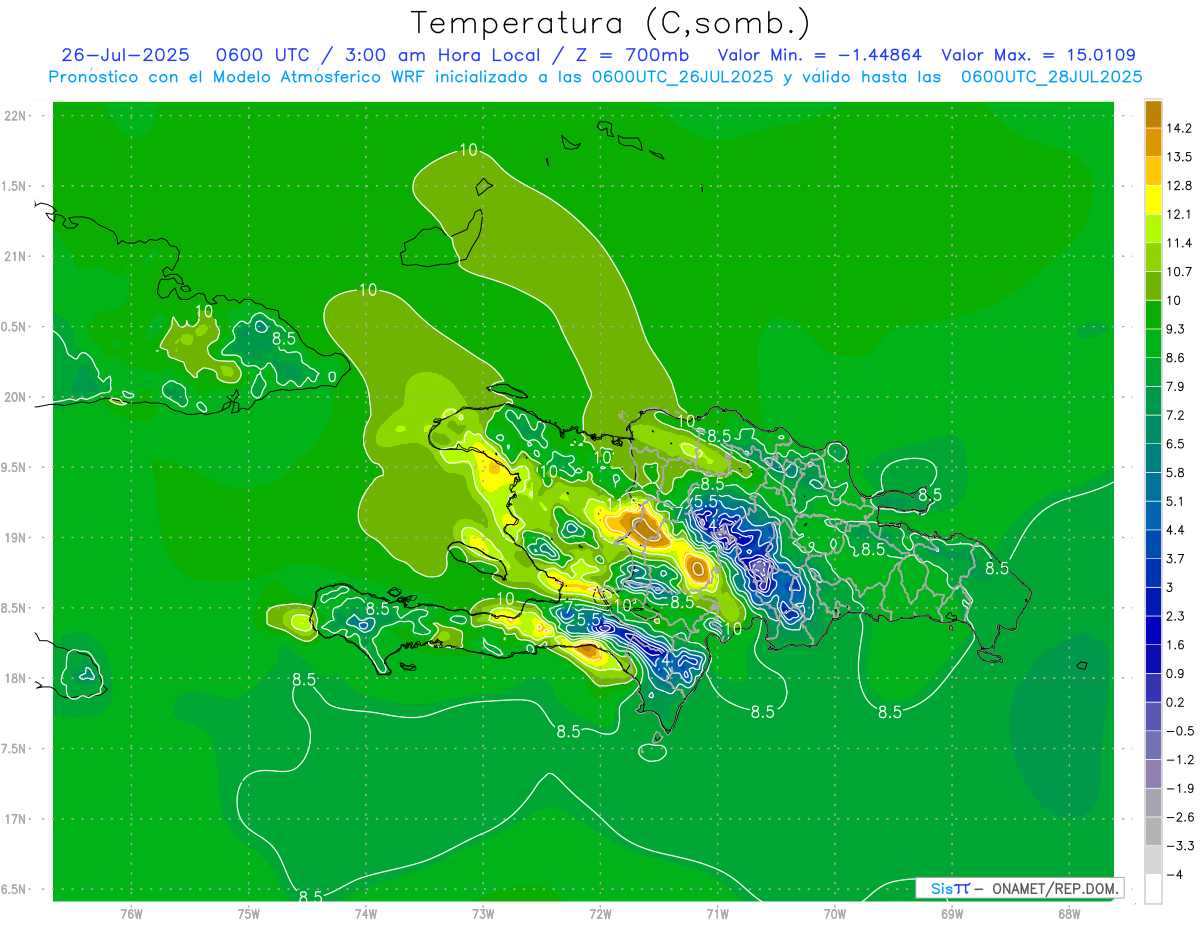Screen dimensions: 1200x927
Task: Click the "18N" latitude axis label
Action: click(16, 679)
